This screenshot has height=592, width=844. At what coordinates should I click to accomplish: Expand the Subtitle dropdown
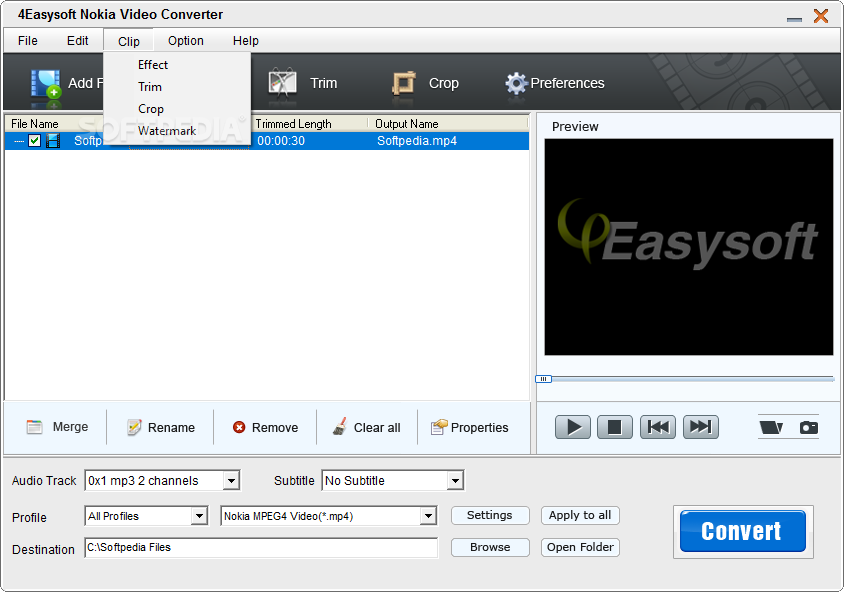tap(455, 481)
